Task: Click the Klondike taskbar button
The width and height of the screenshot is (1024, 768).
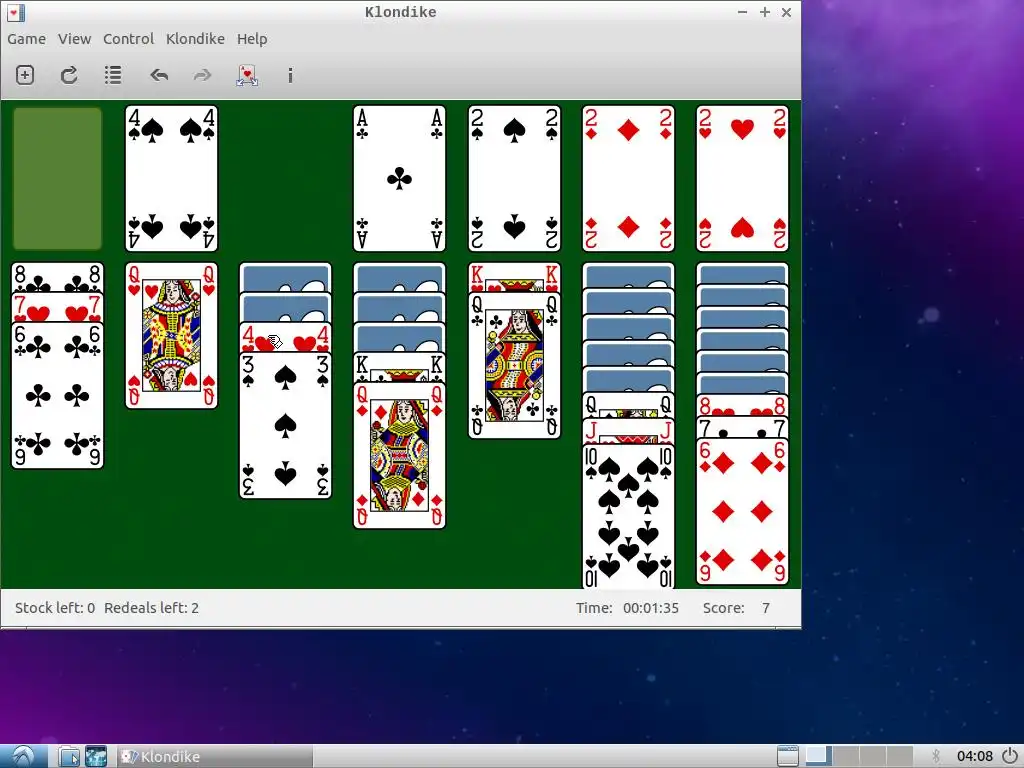Action: point(216,756)
